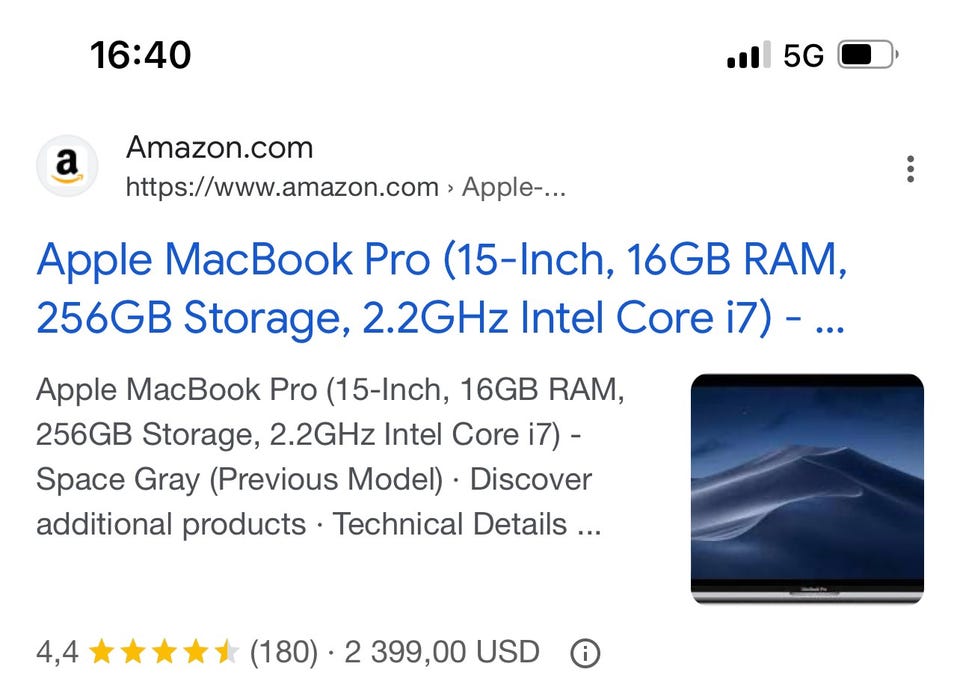
Task: Tap the www.amazon.com URL breadcrumb
Action: click(x=282, y=187)
